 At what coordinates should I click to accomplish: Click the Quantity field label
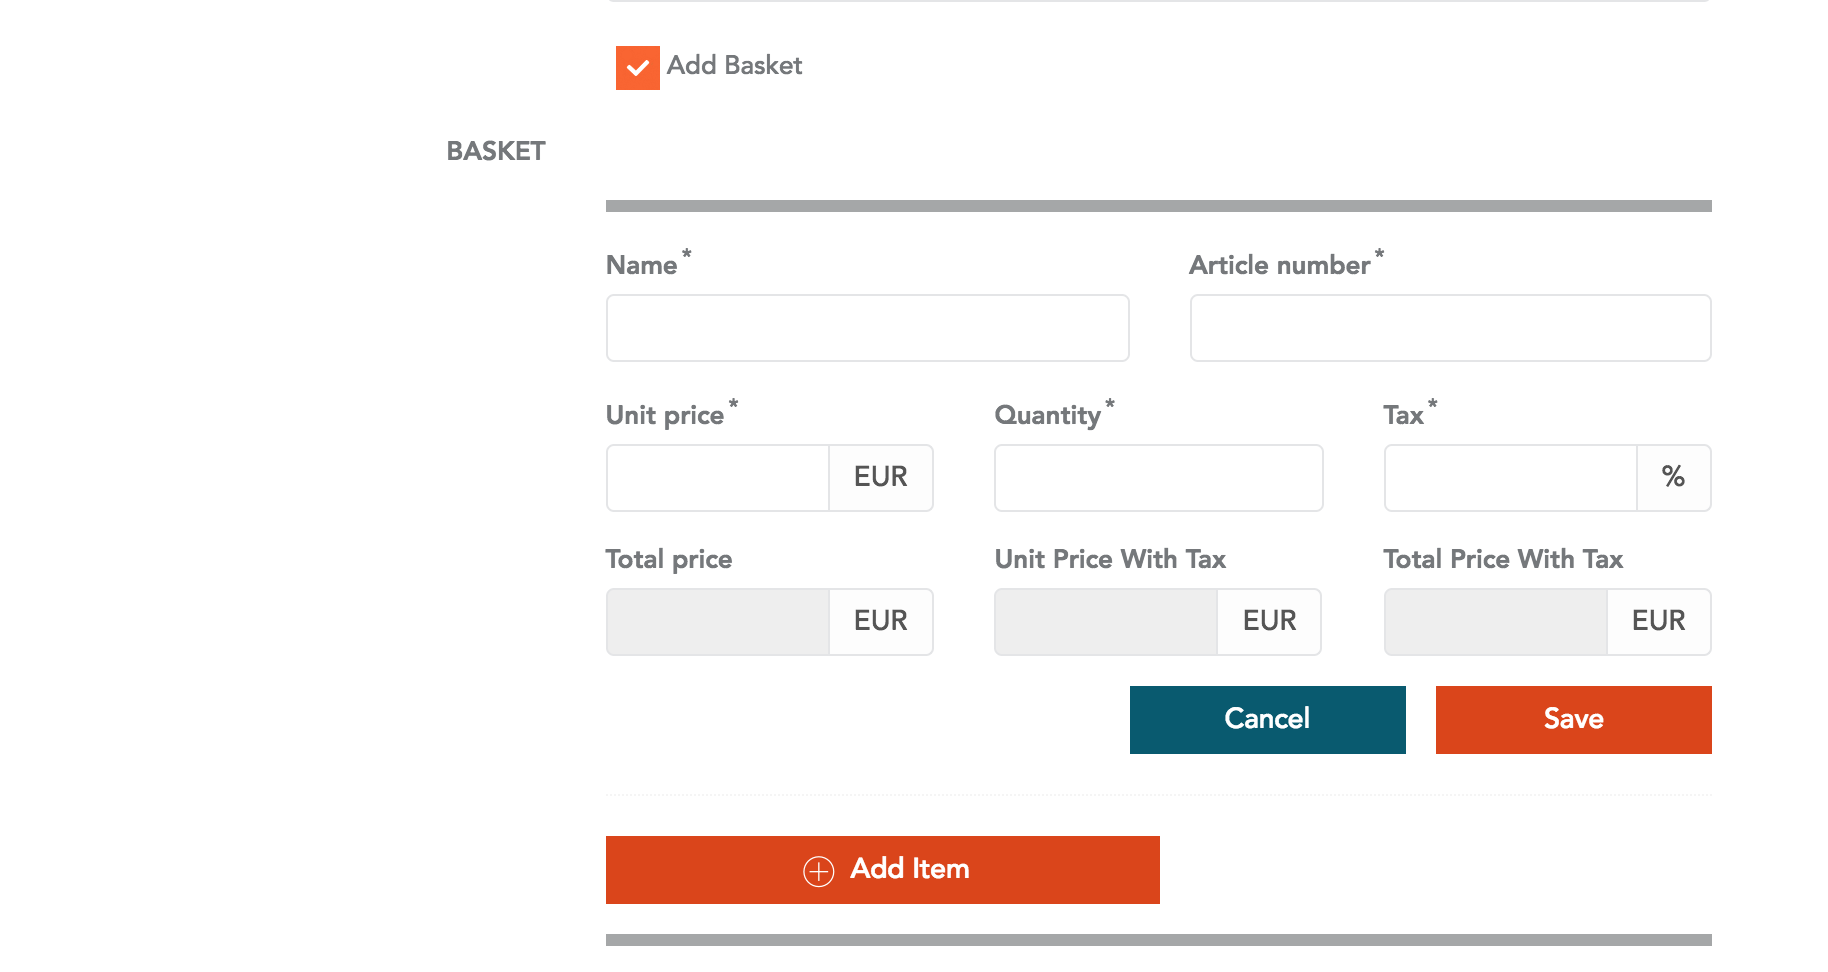point(1047,416)
